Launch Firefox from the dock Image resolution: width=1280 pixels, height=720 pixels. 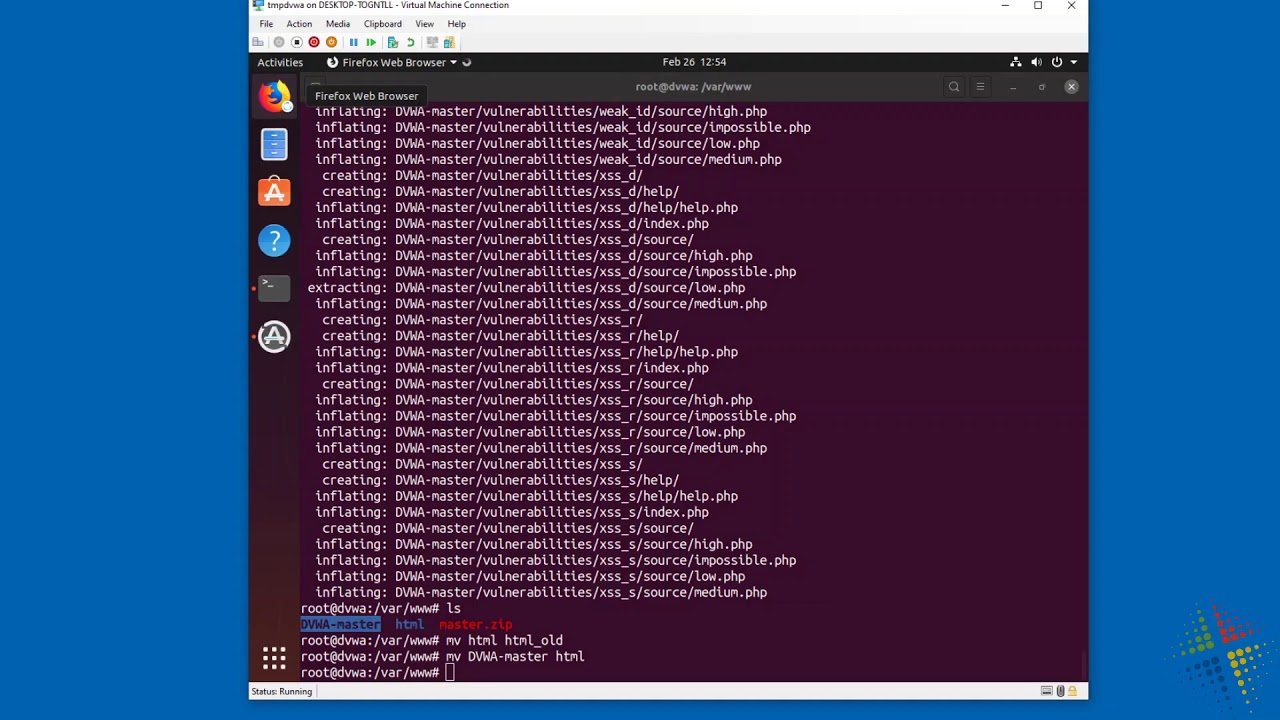point(274,96)
